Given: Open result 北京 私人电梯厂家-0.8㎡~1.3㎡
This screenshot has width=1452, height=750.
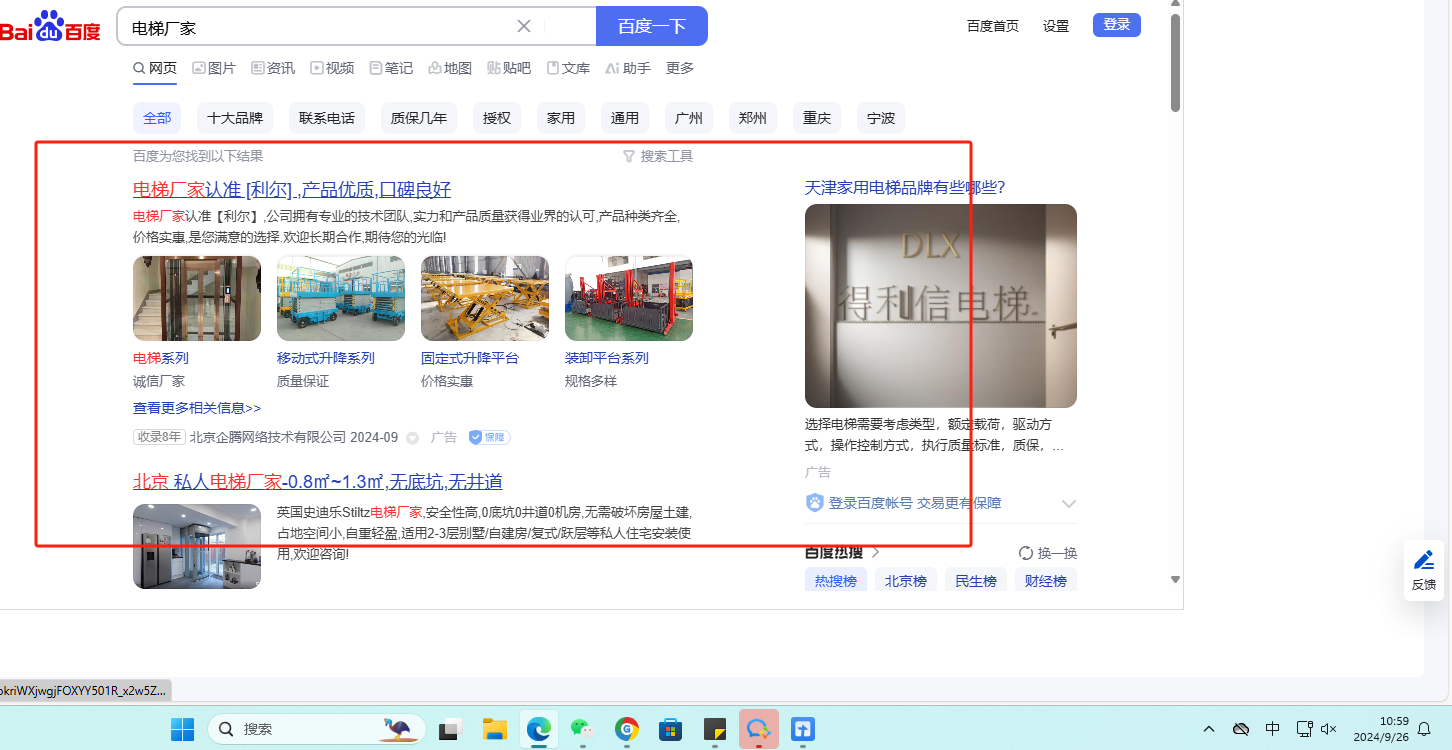Looking at the screenshot, I should [318, 482].
